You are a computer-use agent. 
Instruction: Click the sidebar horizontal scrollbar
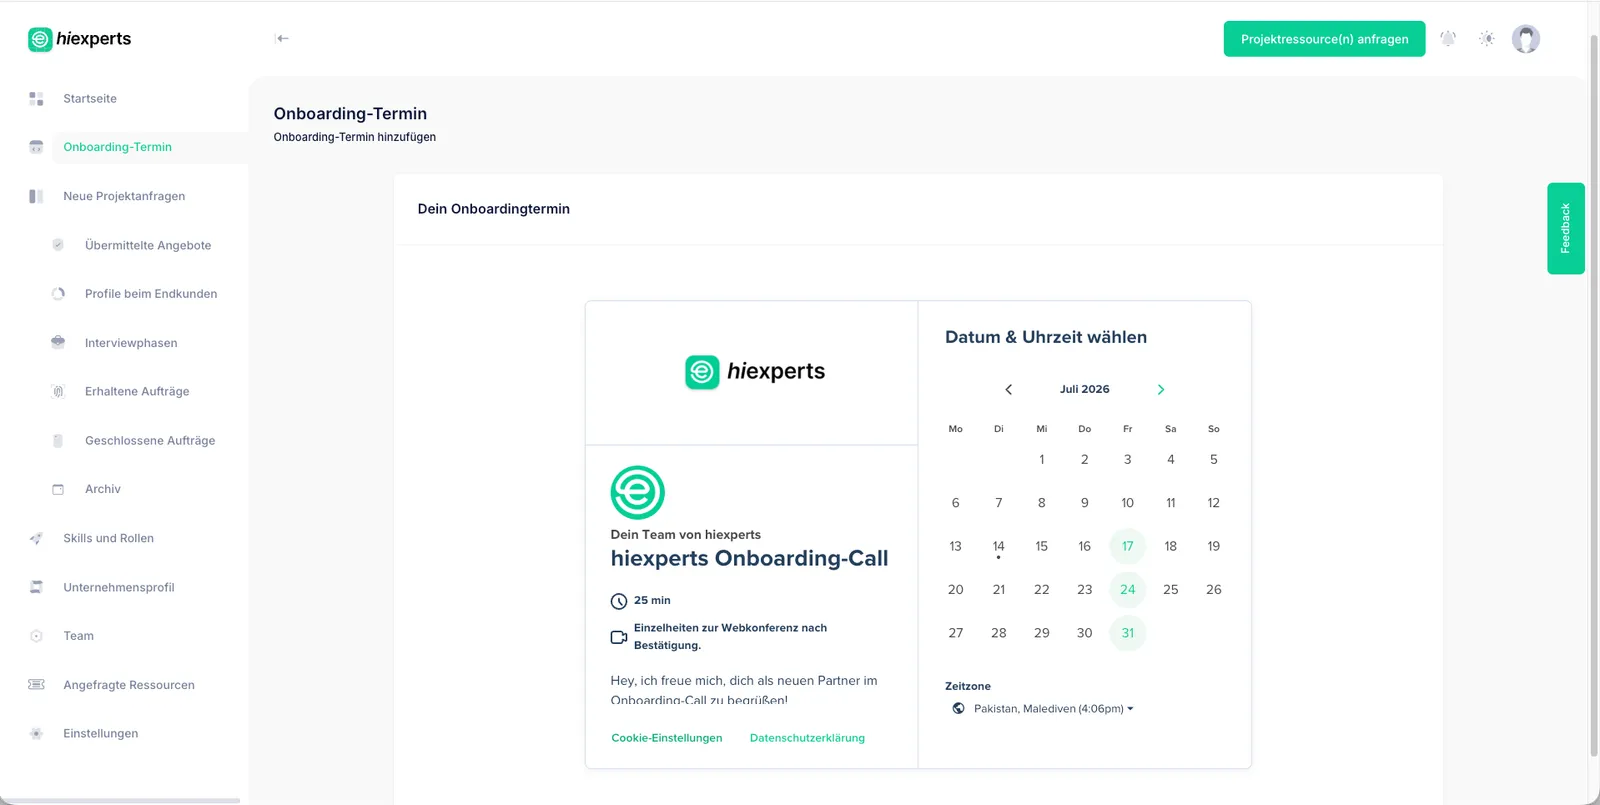pos(120,800)
